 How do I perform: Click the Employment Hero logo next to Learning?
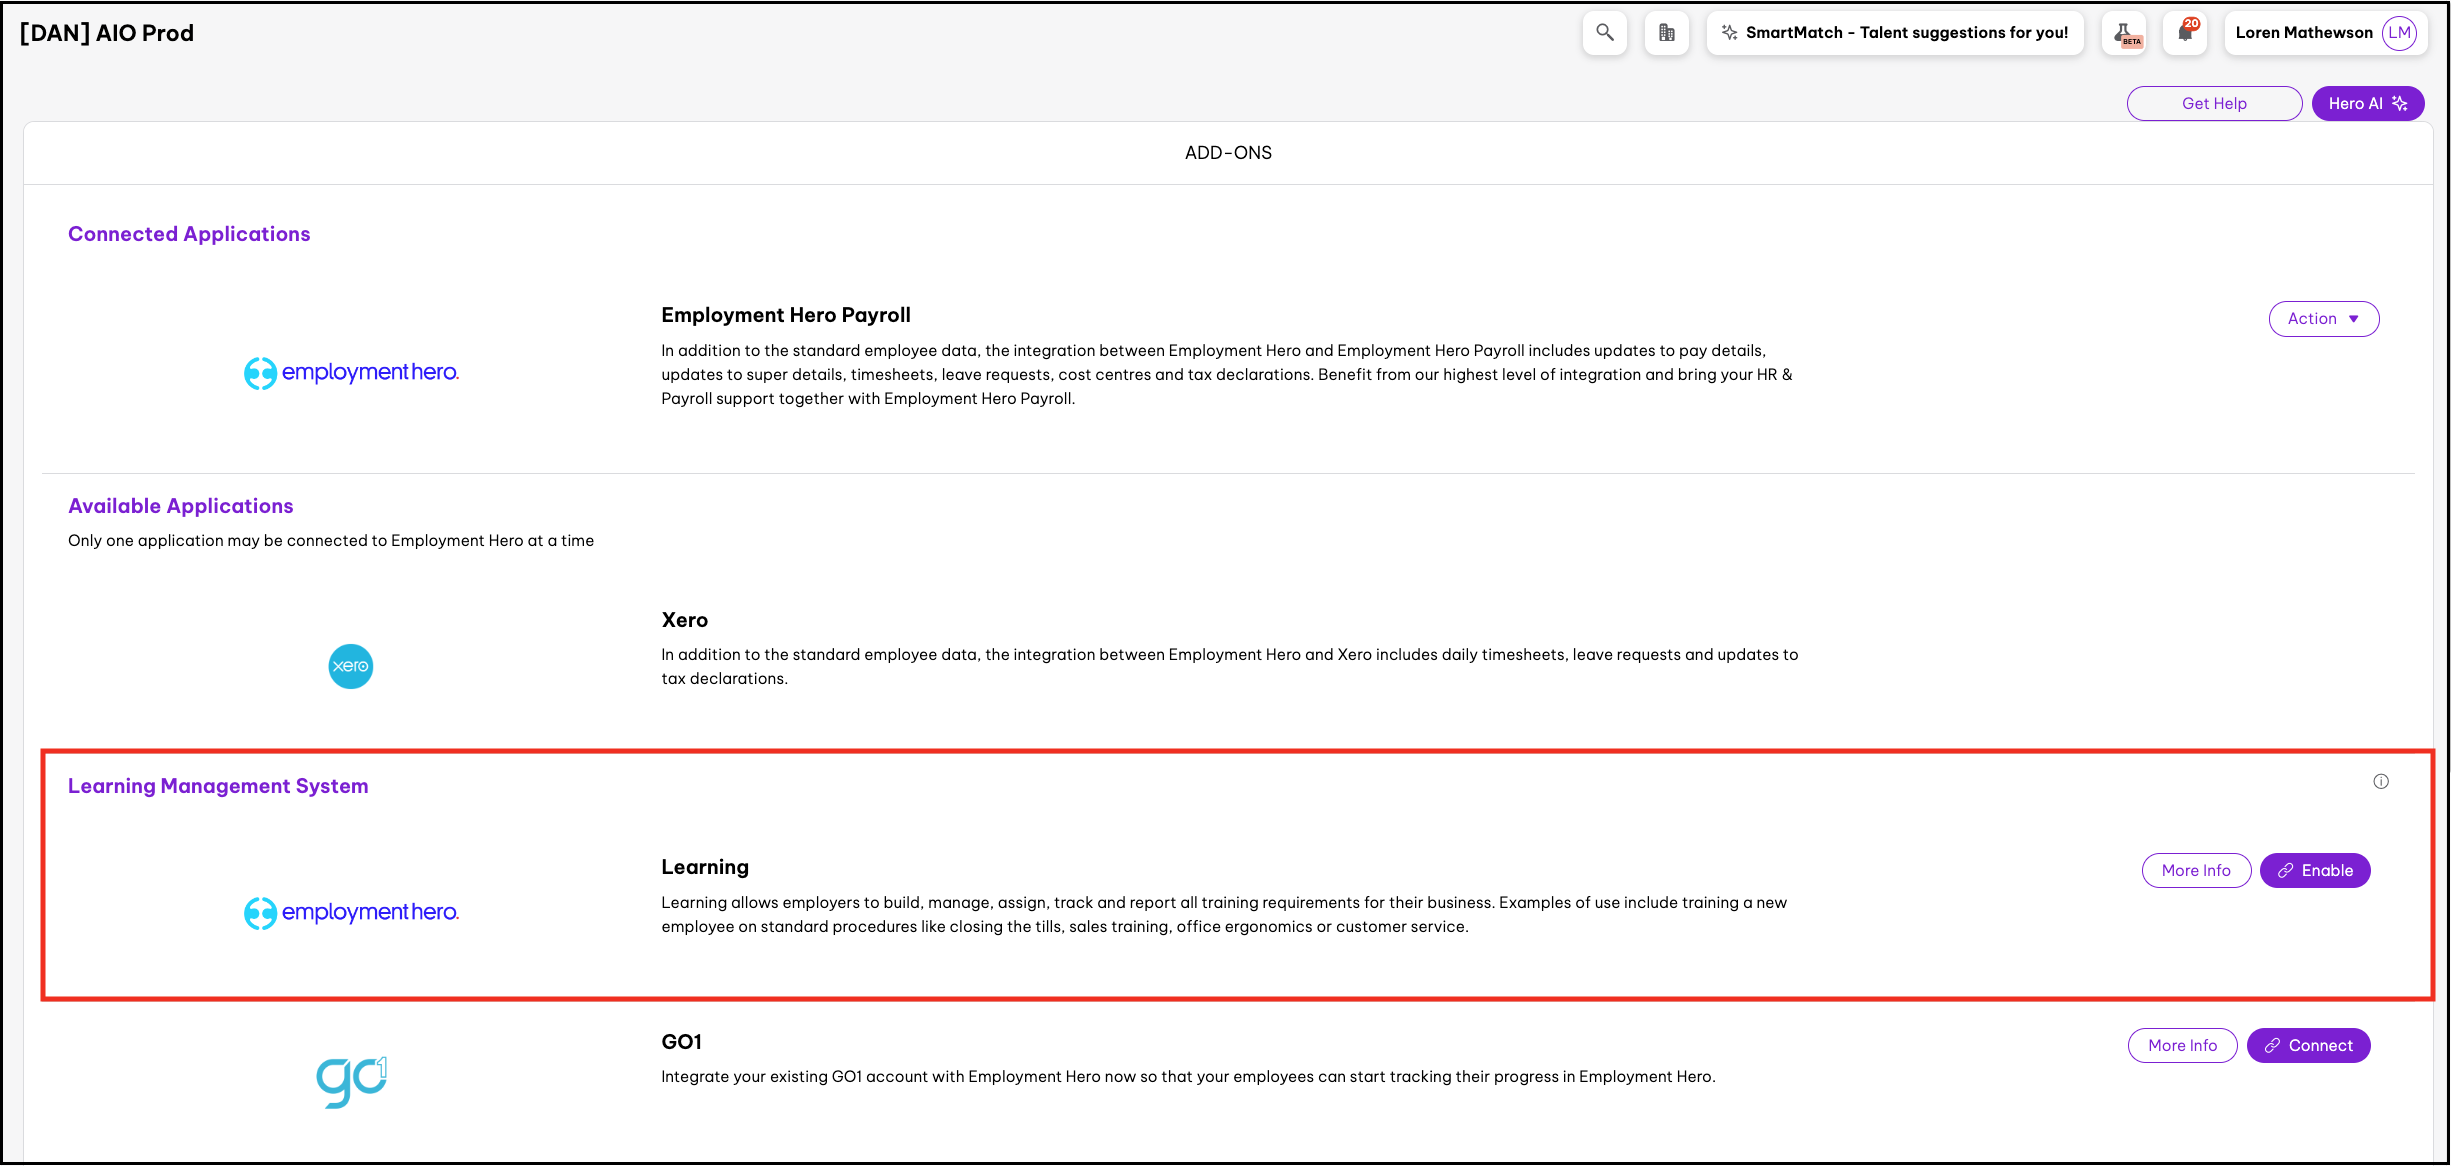[351, 912]
